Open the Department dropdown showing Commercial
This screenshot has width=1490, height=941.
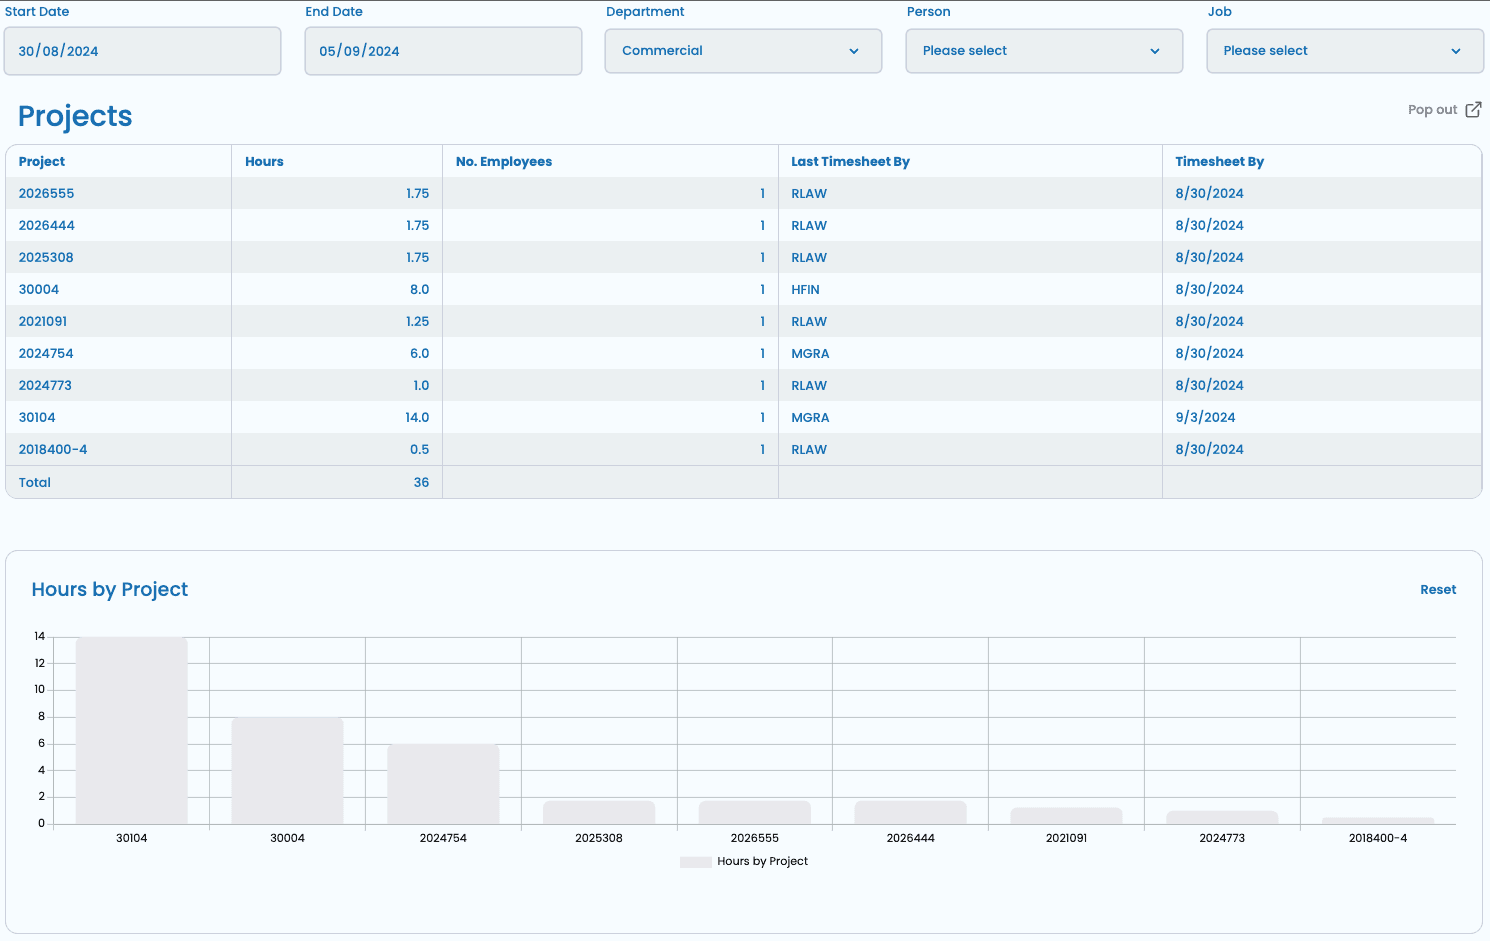coord(742,50)
